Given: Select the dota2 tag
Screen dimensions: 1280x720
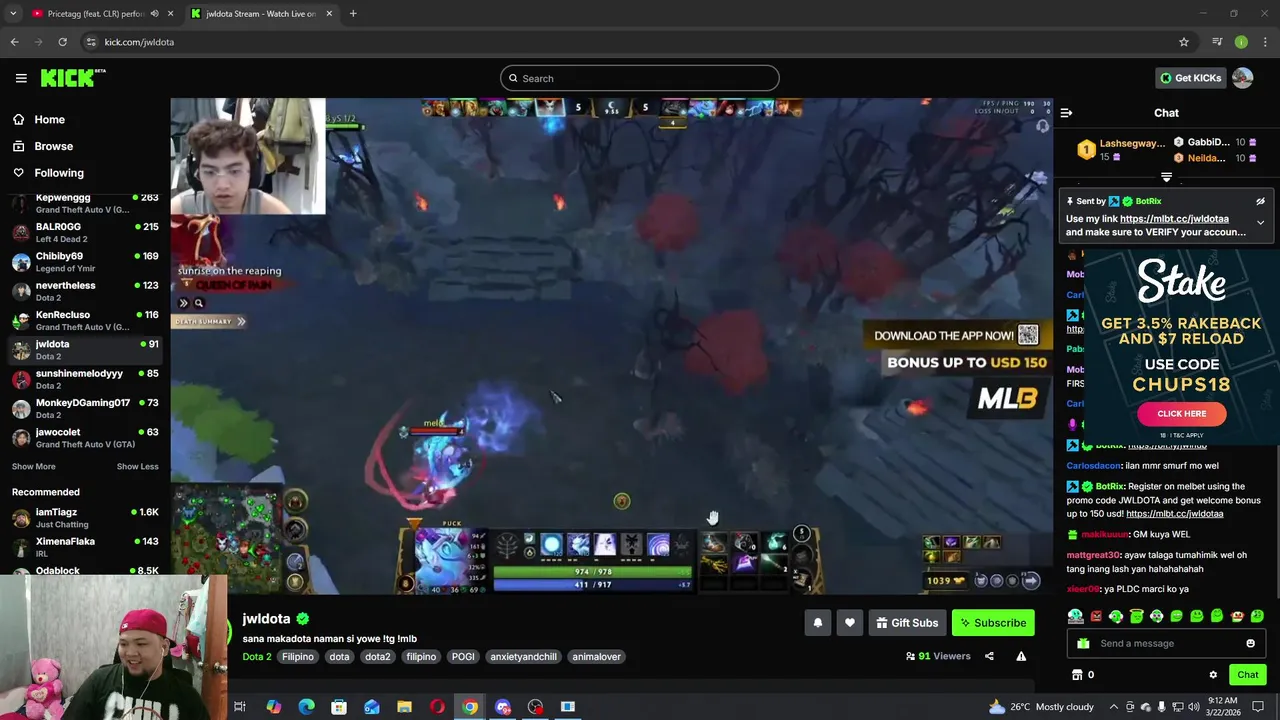Looking at the screenshot, I should tap(377, 657).
